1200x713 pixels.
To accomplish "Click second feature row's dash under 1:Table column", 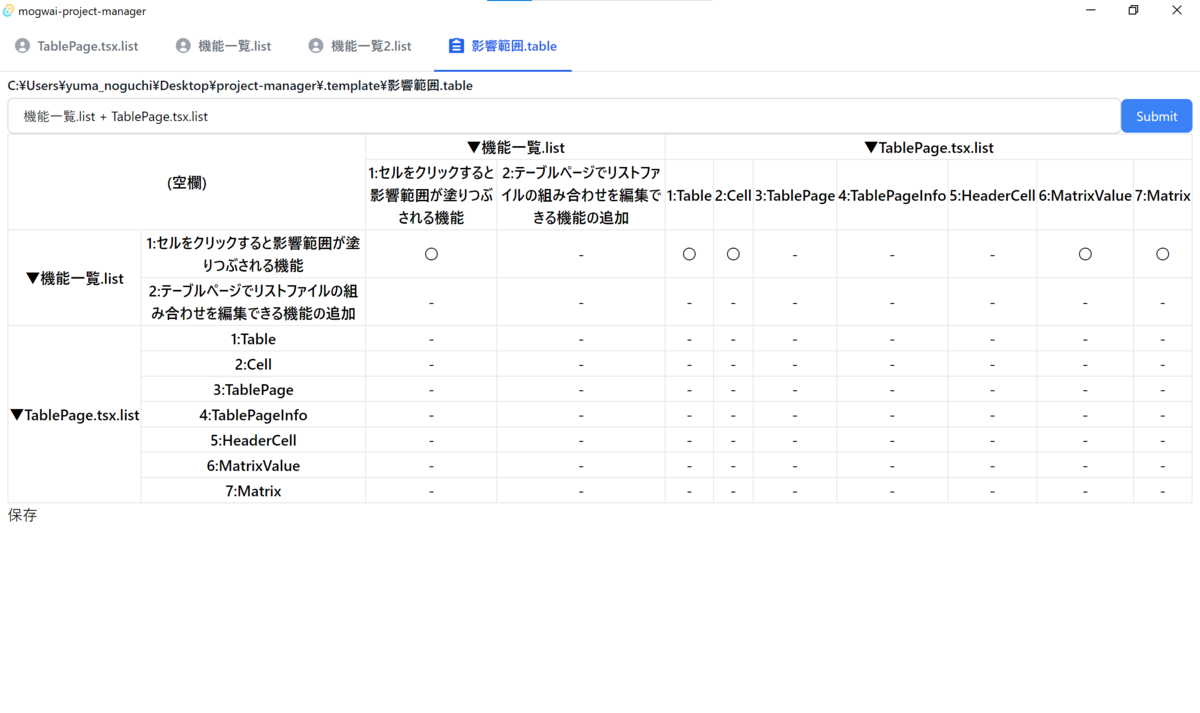I will (x=689, y=302).
